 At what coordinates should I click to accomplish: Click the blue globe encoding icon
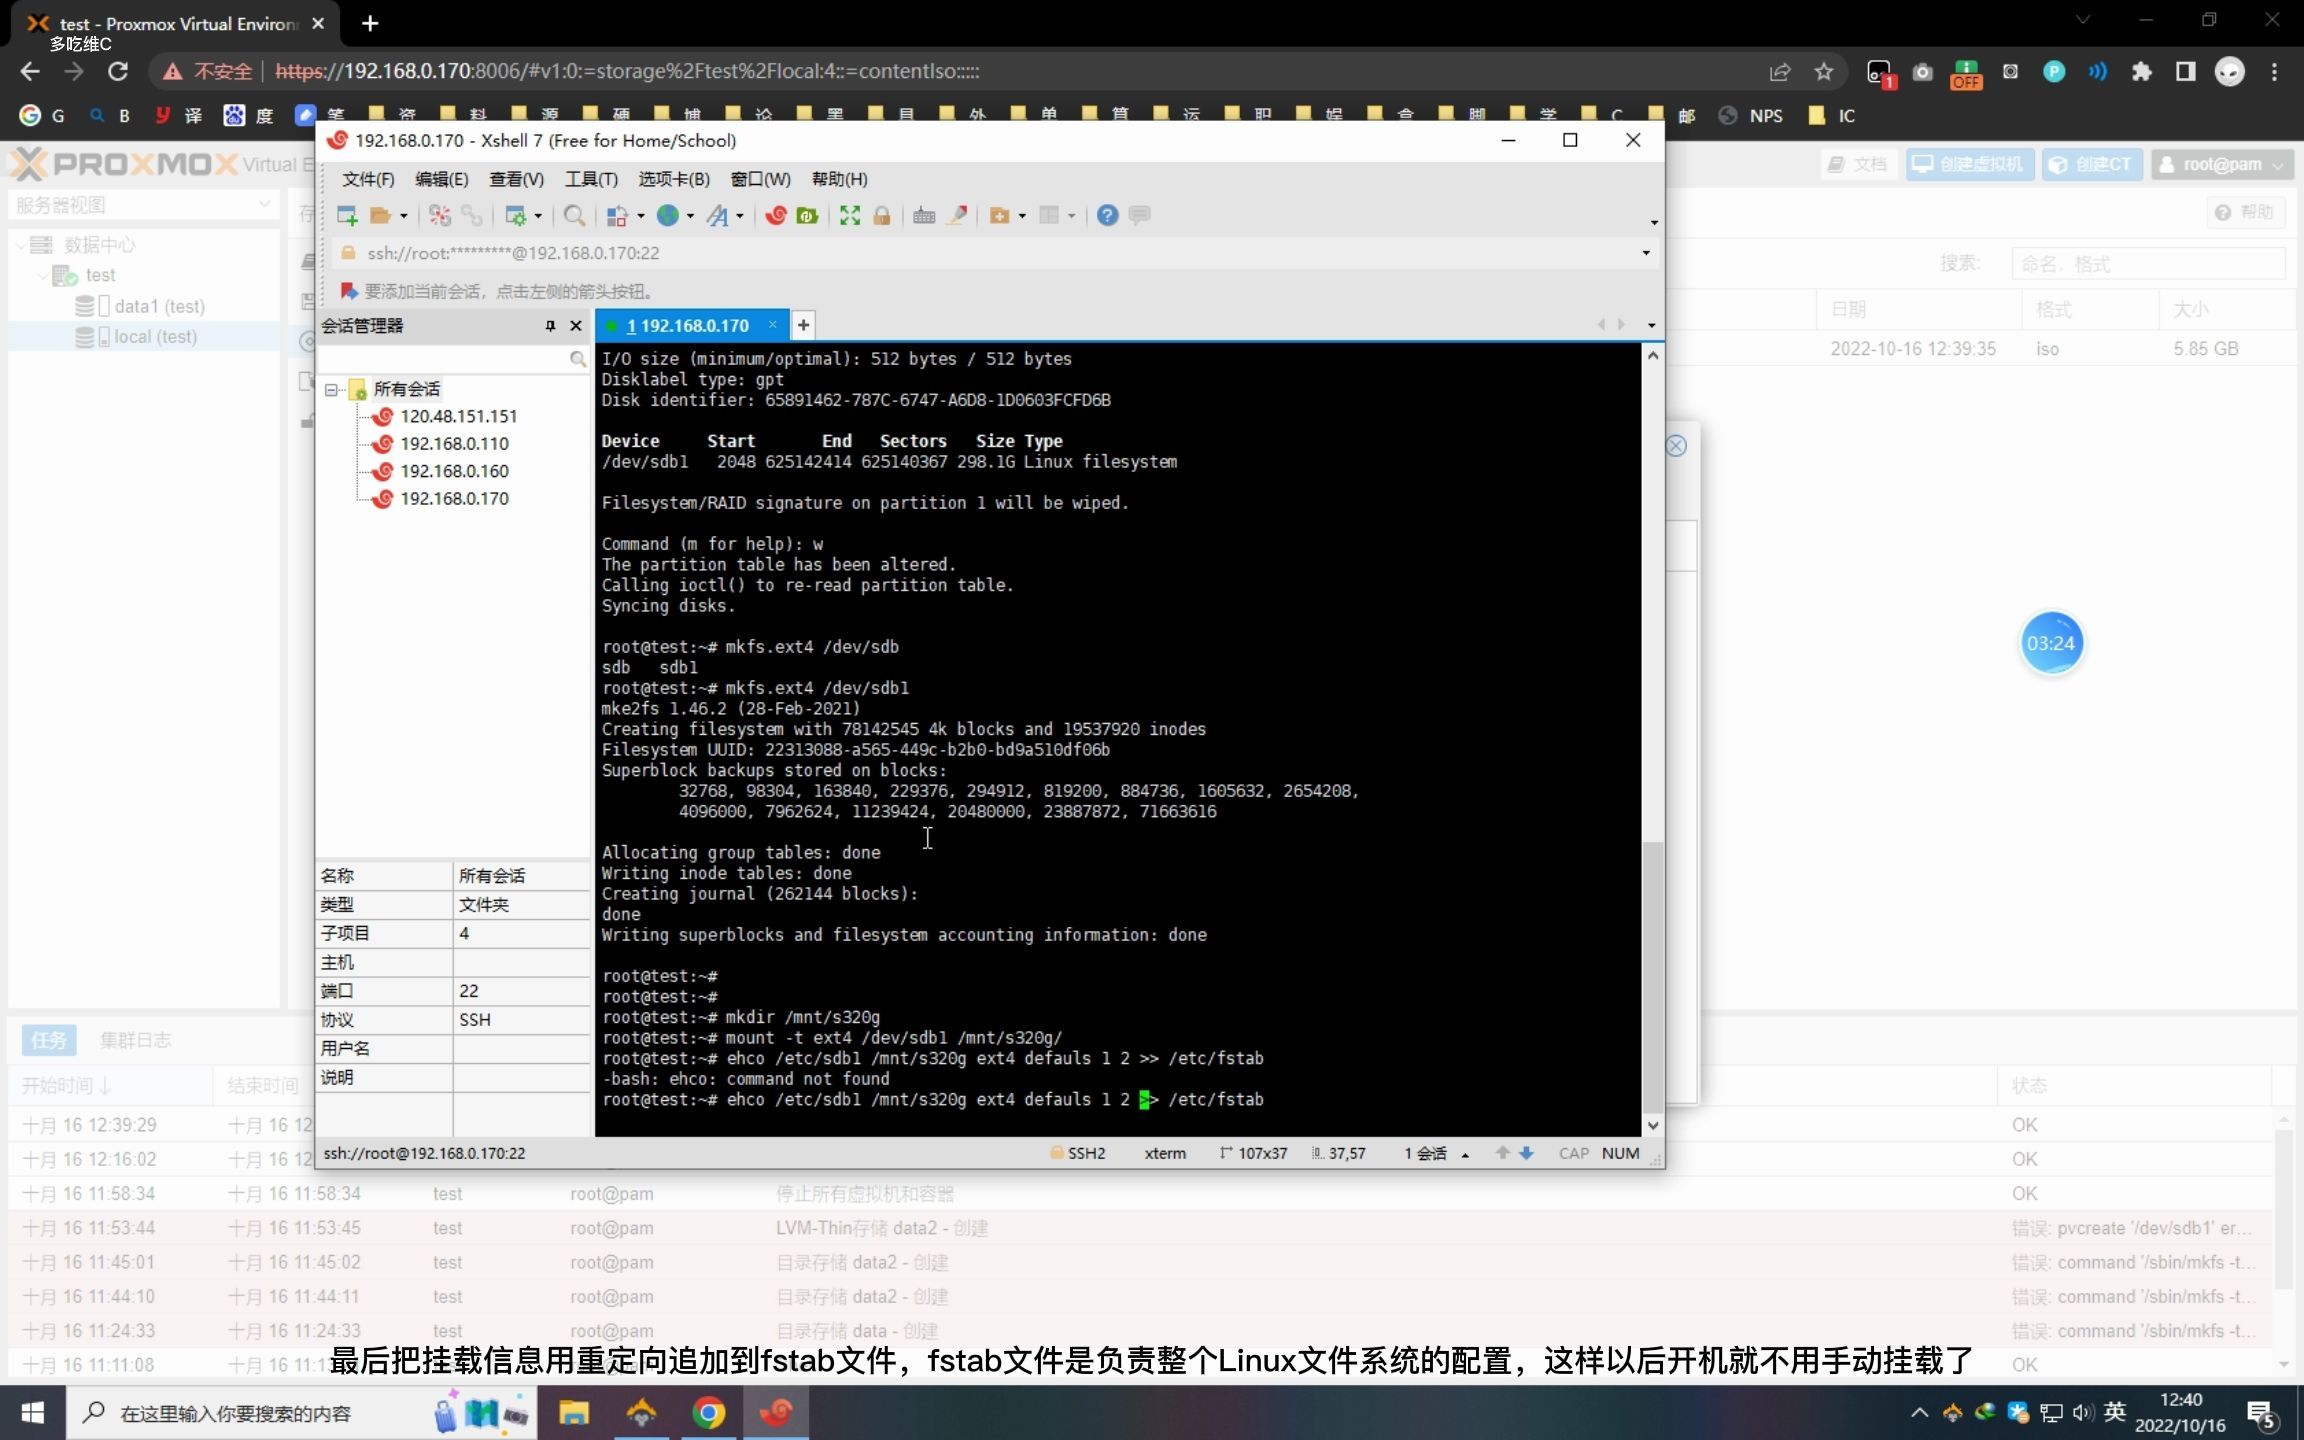pos(667,215)
